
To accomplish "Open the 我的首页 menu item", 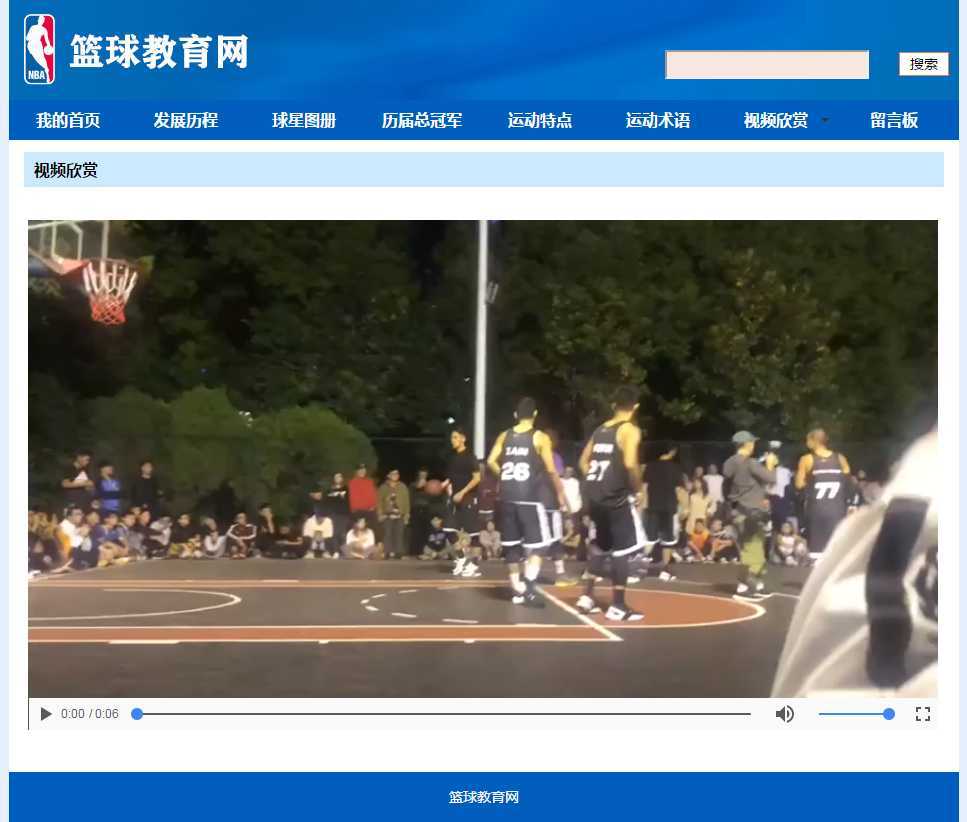I will 68,121.
